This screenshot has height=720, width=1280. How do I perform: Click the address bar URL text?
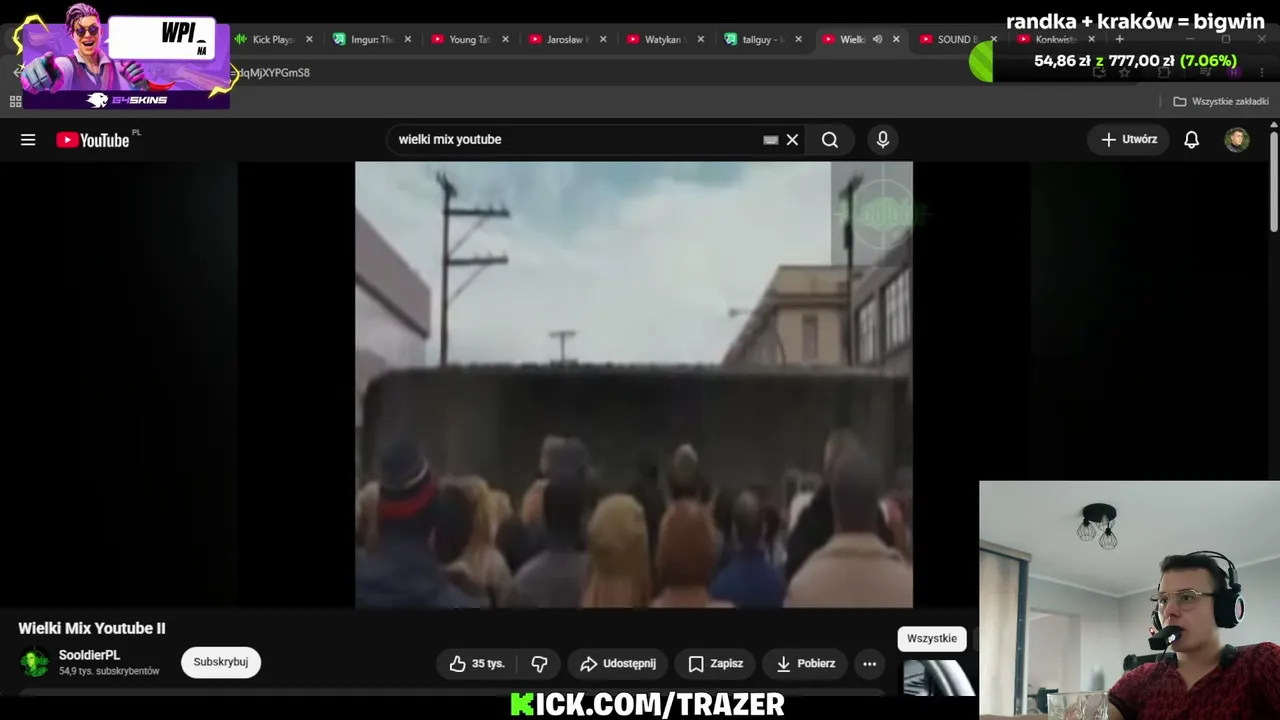coord(272,73)
